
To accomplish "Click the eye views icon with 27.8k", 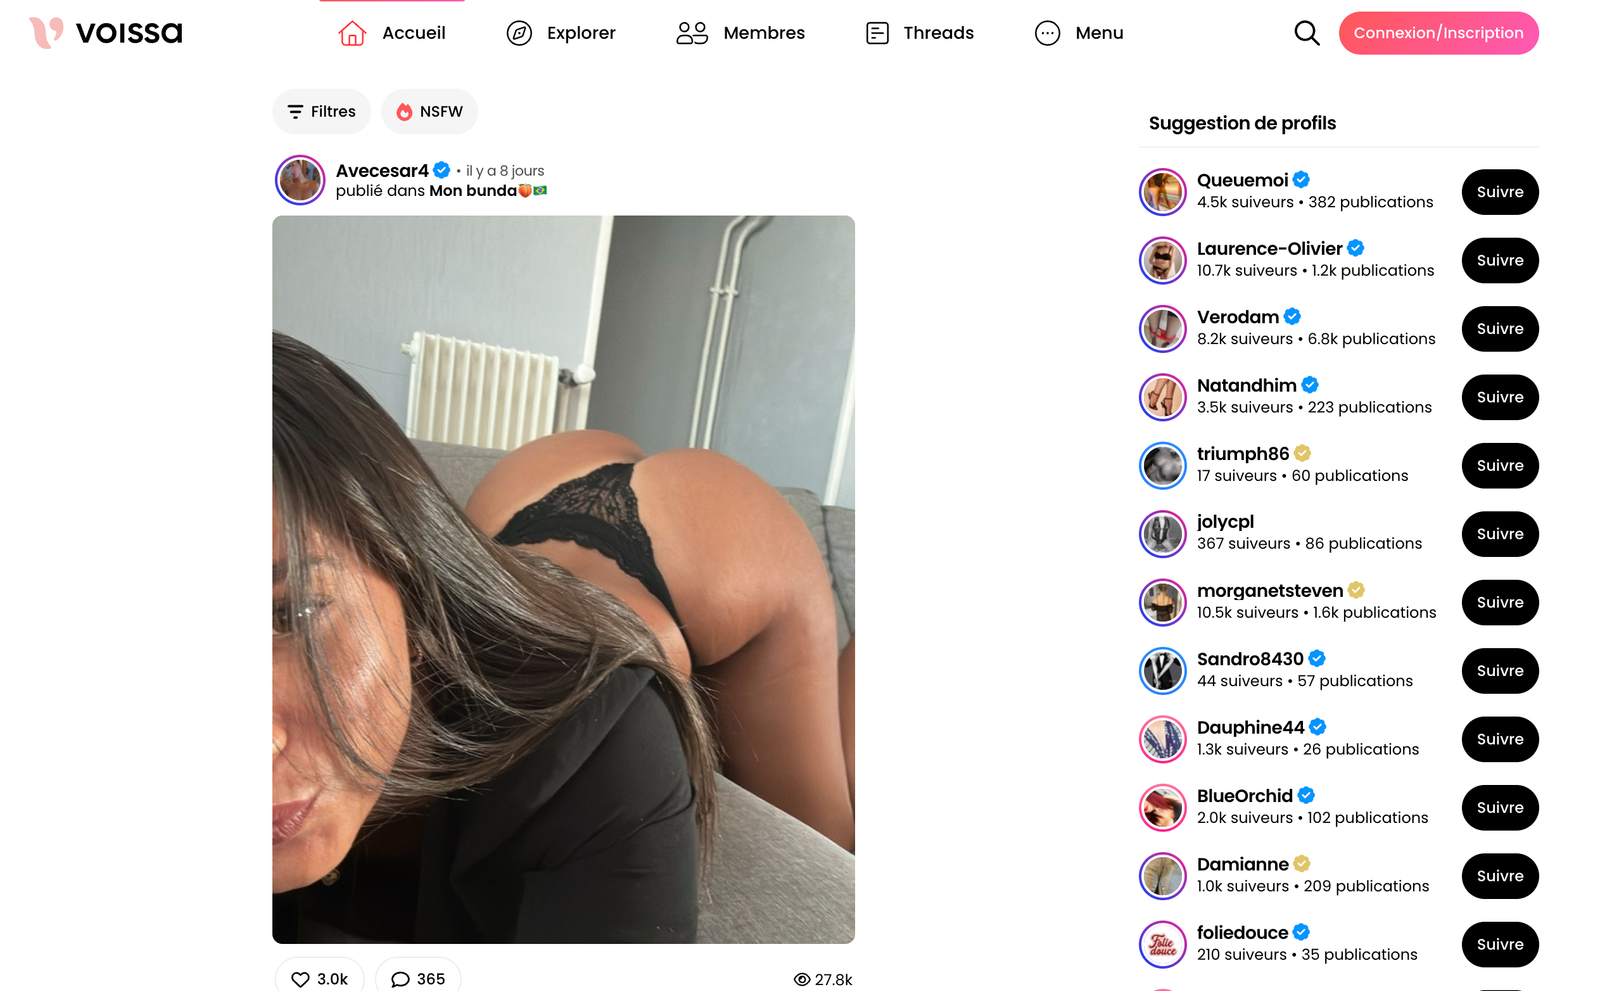I will pyautogui.click(x=801, y=979).
